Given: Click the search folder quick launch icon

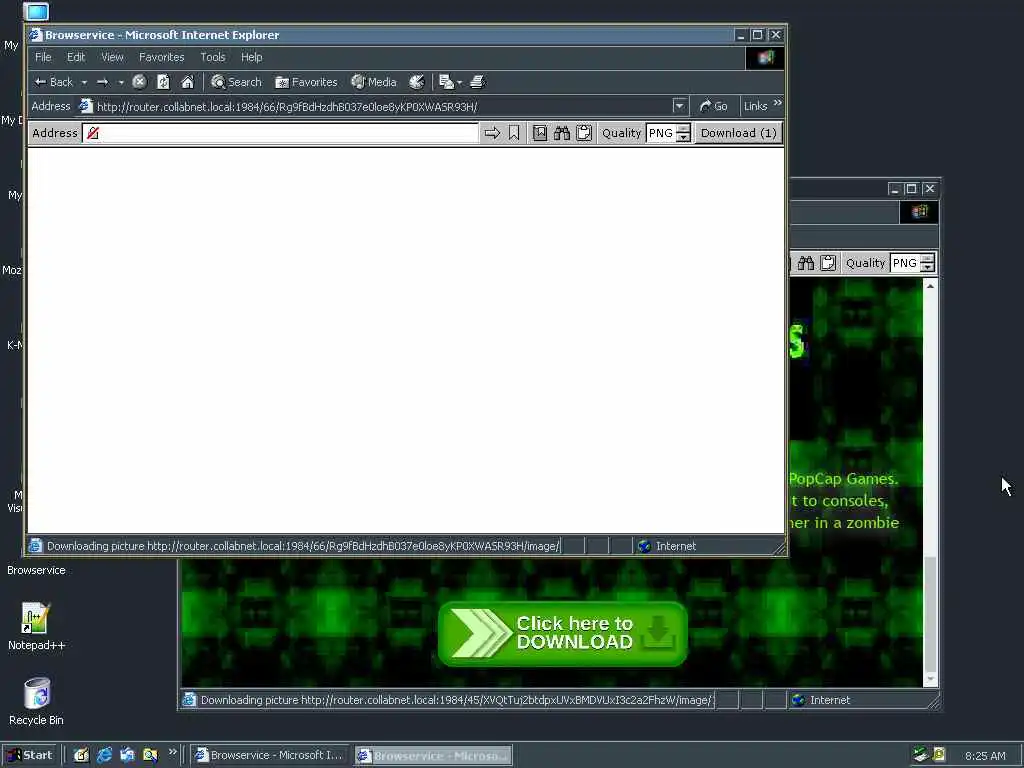Looking at the screenshot, I should [150, 755].
